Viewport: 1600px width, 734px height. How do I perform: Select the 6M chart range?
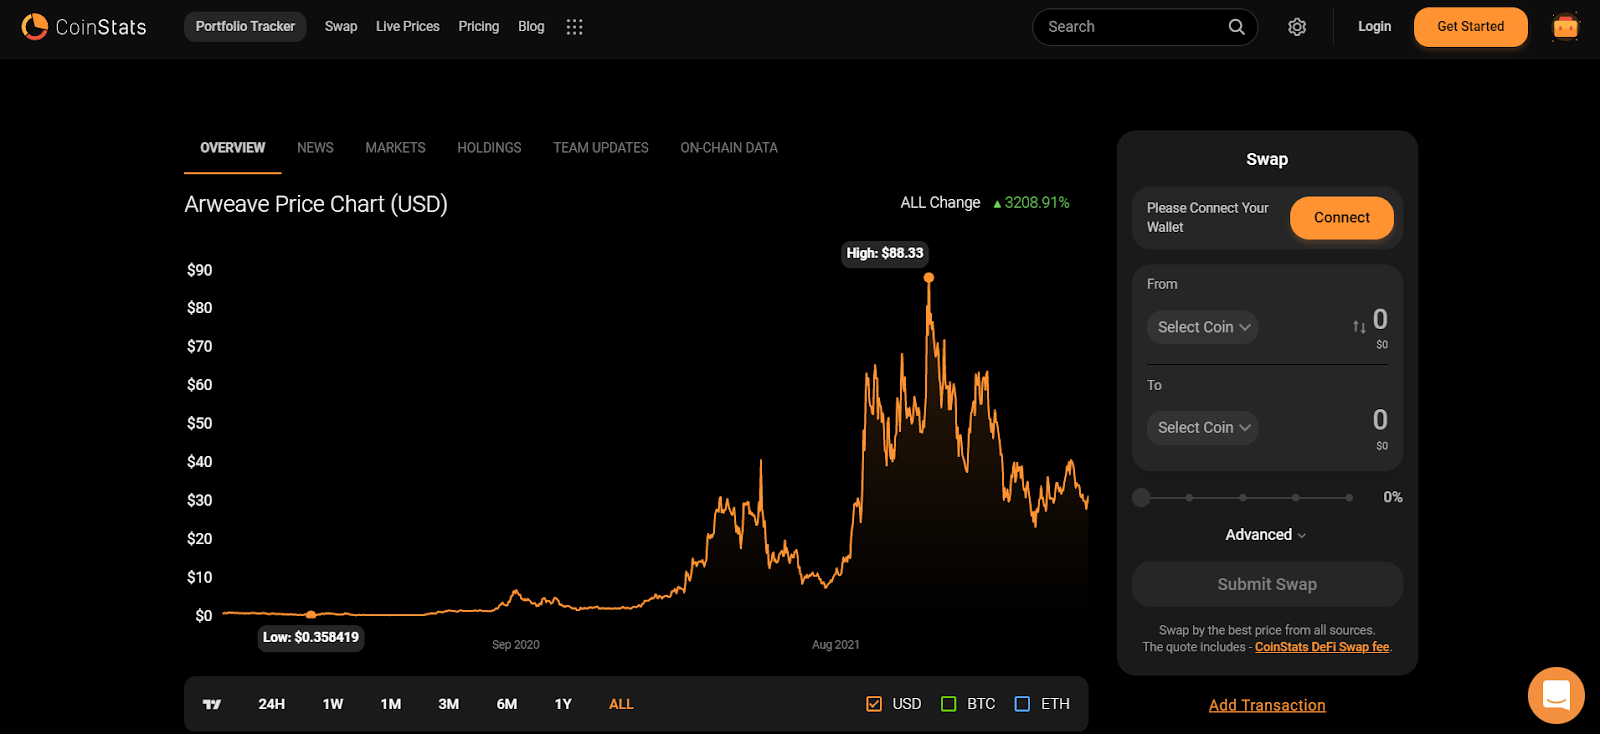(x=507, y=704)
